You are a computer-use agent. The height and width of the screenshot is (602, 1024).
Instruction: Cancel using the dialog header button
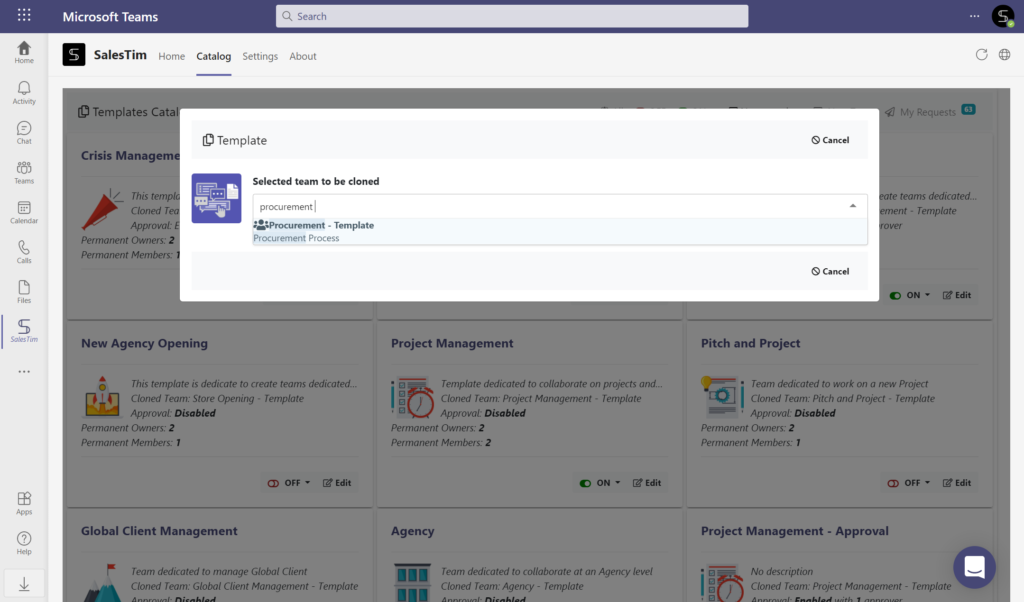point(830,140)
